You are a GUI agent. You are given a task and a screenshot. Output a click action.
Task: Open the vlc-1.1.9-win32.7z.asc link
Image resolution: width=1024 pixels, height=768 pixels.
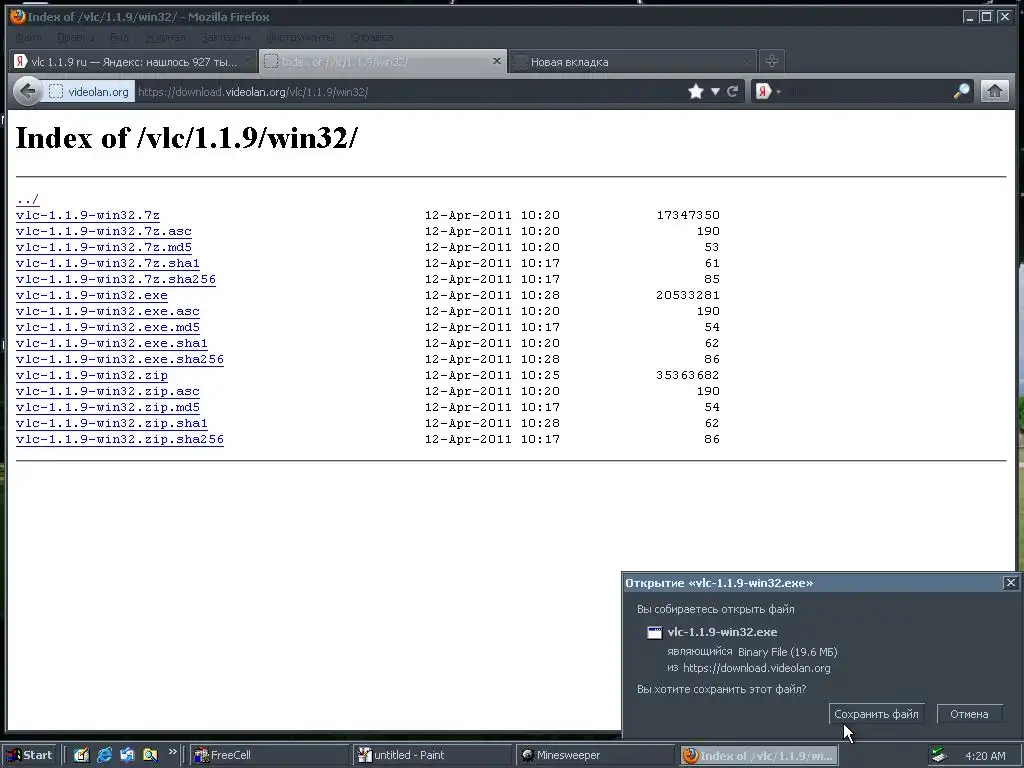(x=104, y=231)
